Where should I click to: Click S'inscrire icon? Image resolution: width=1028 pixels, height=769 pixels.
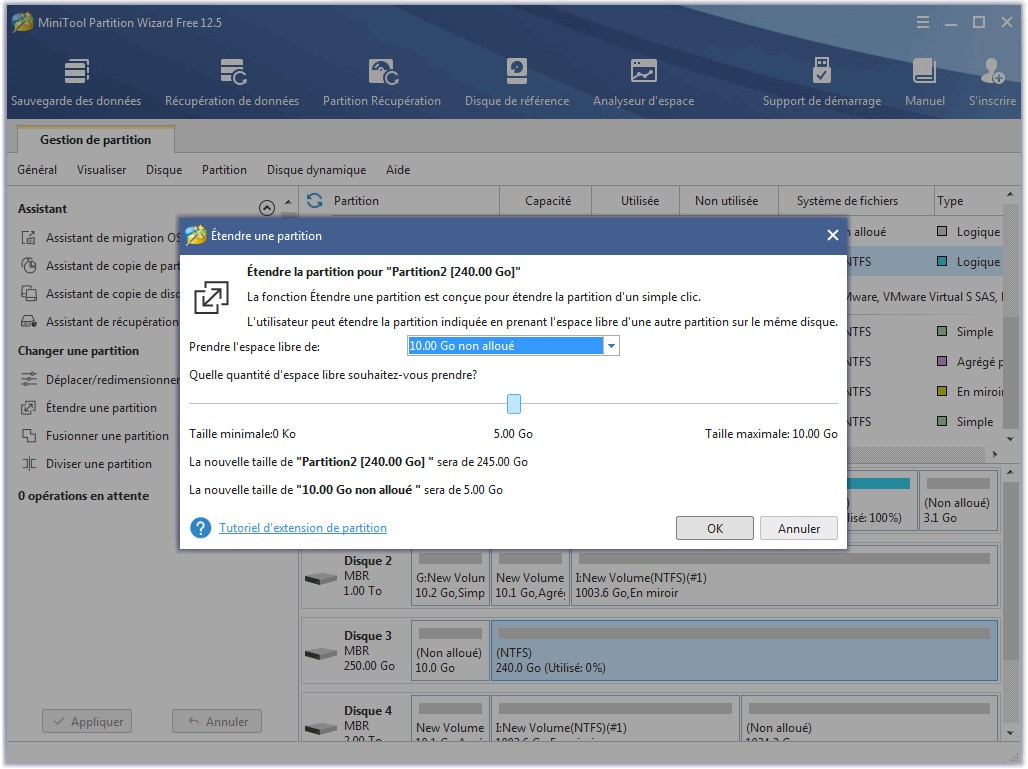click(993, 71)
